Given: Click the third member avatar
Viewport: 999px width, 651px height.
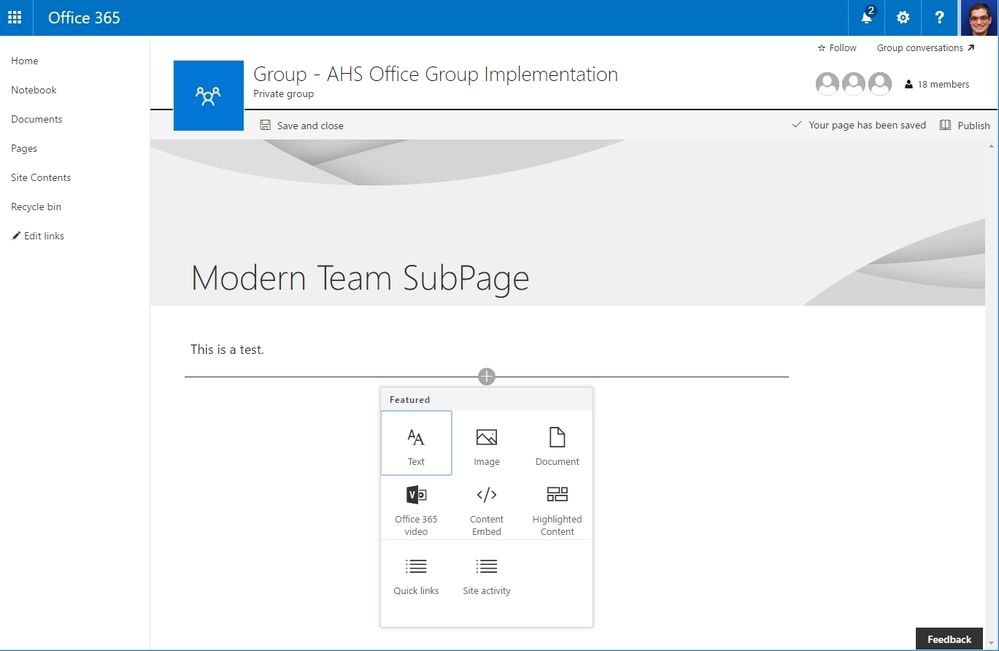Looking at the screenshot, I should pyautogui.click(x=880, y=83).
